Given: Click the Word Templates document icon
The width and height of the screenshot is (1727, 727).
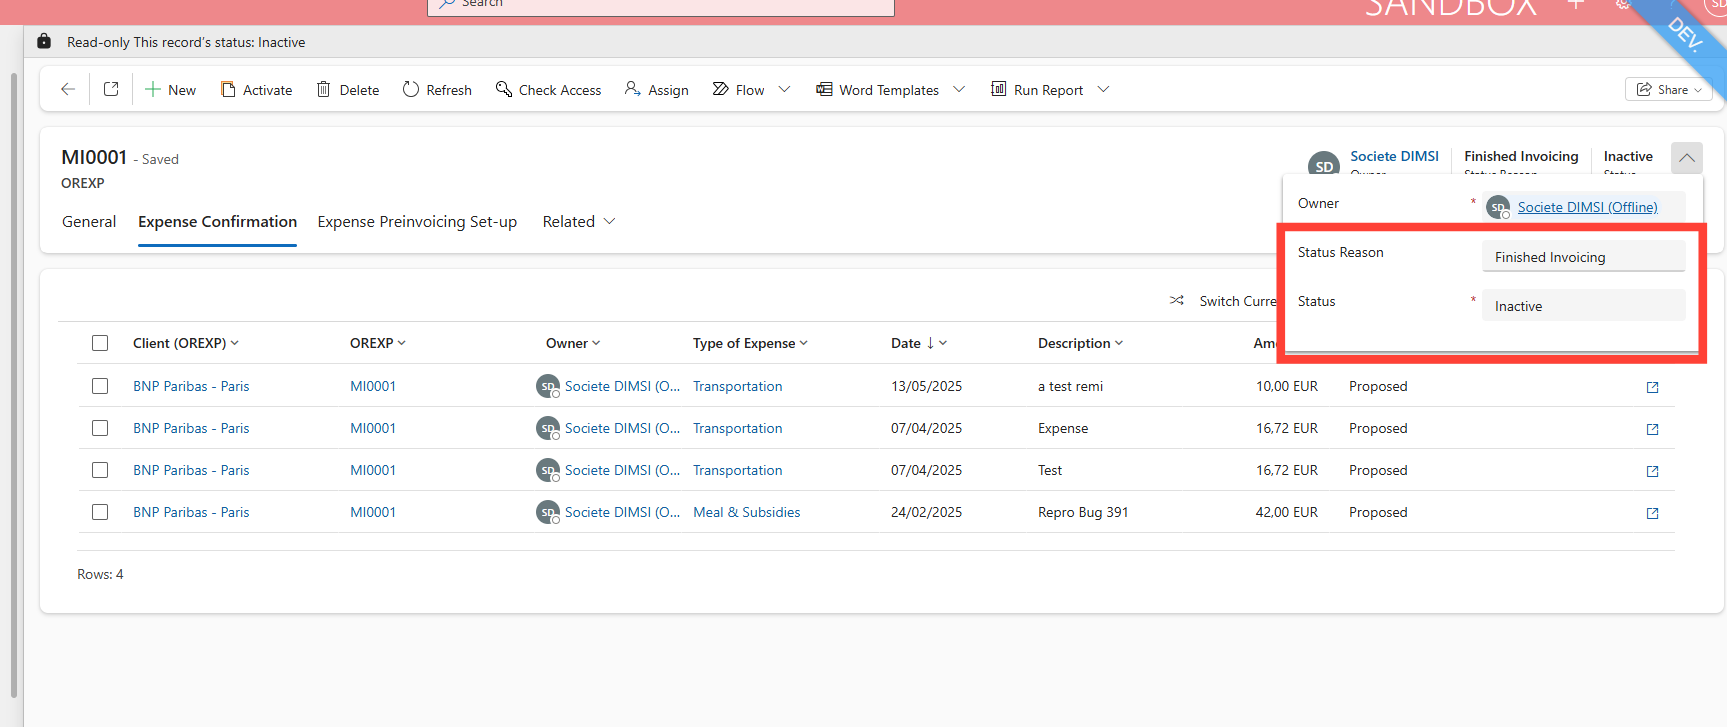Looking at the screenshot, I should (824, 89).
